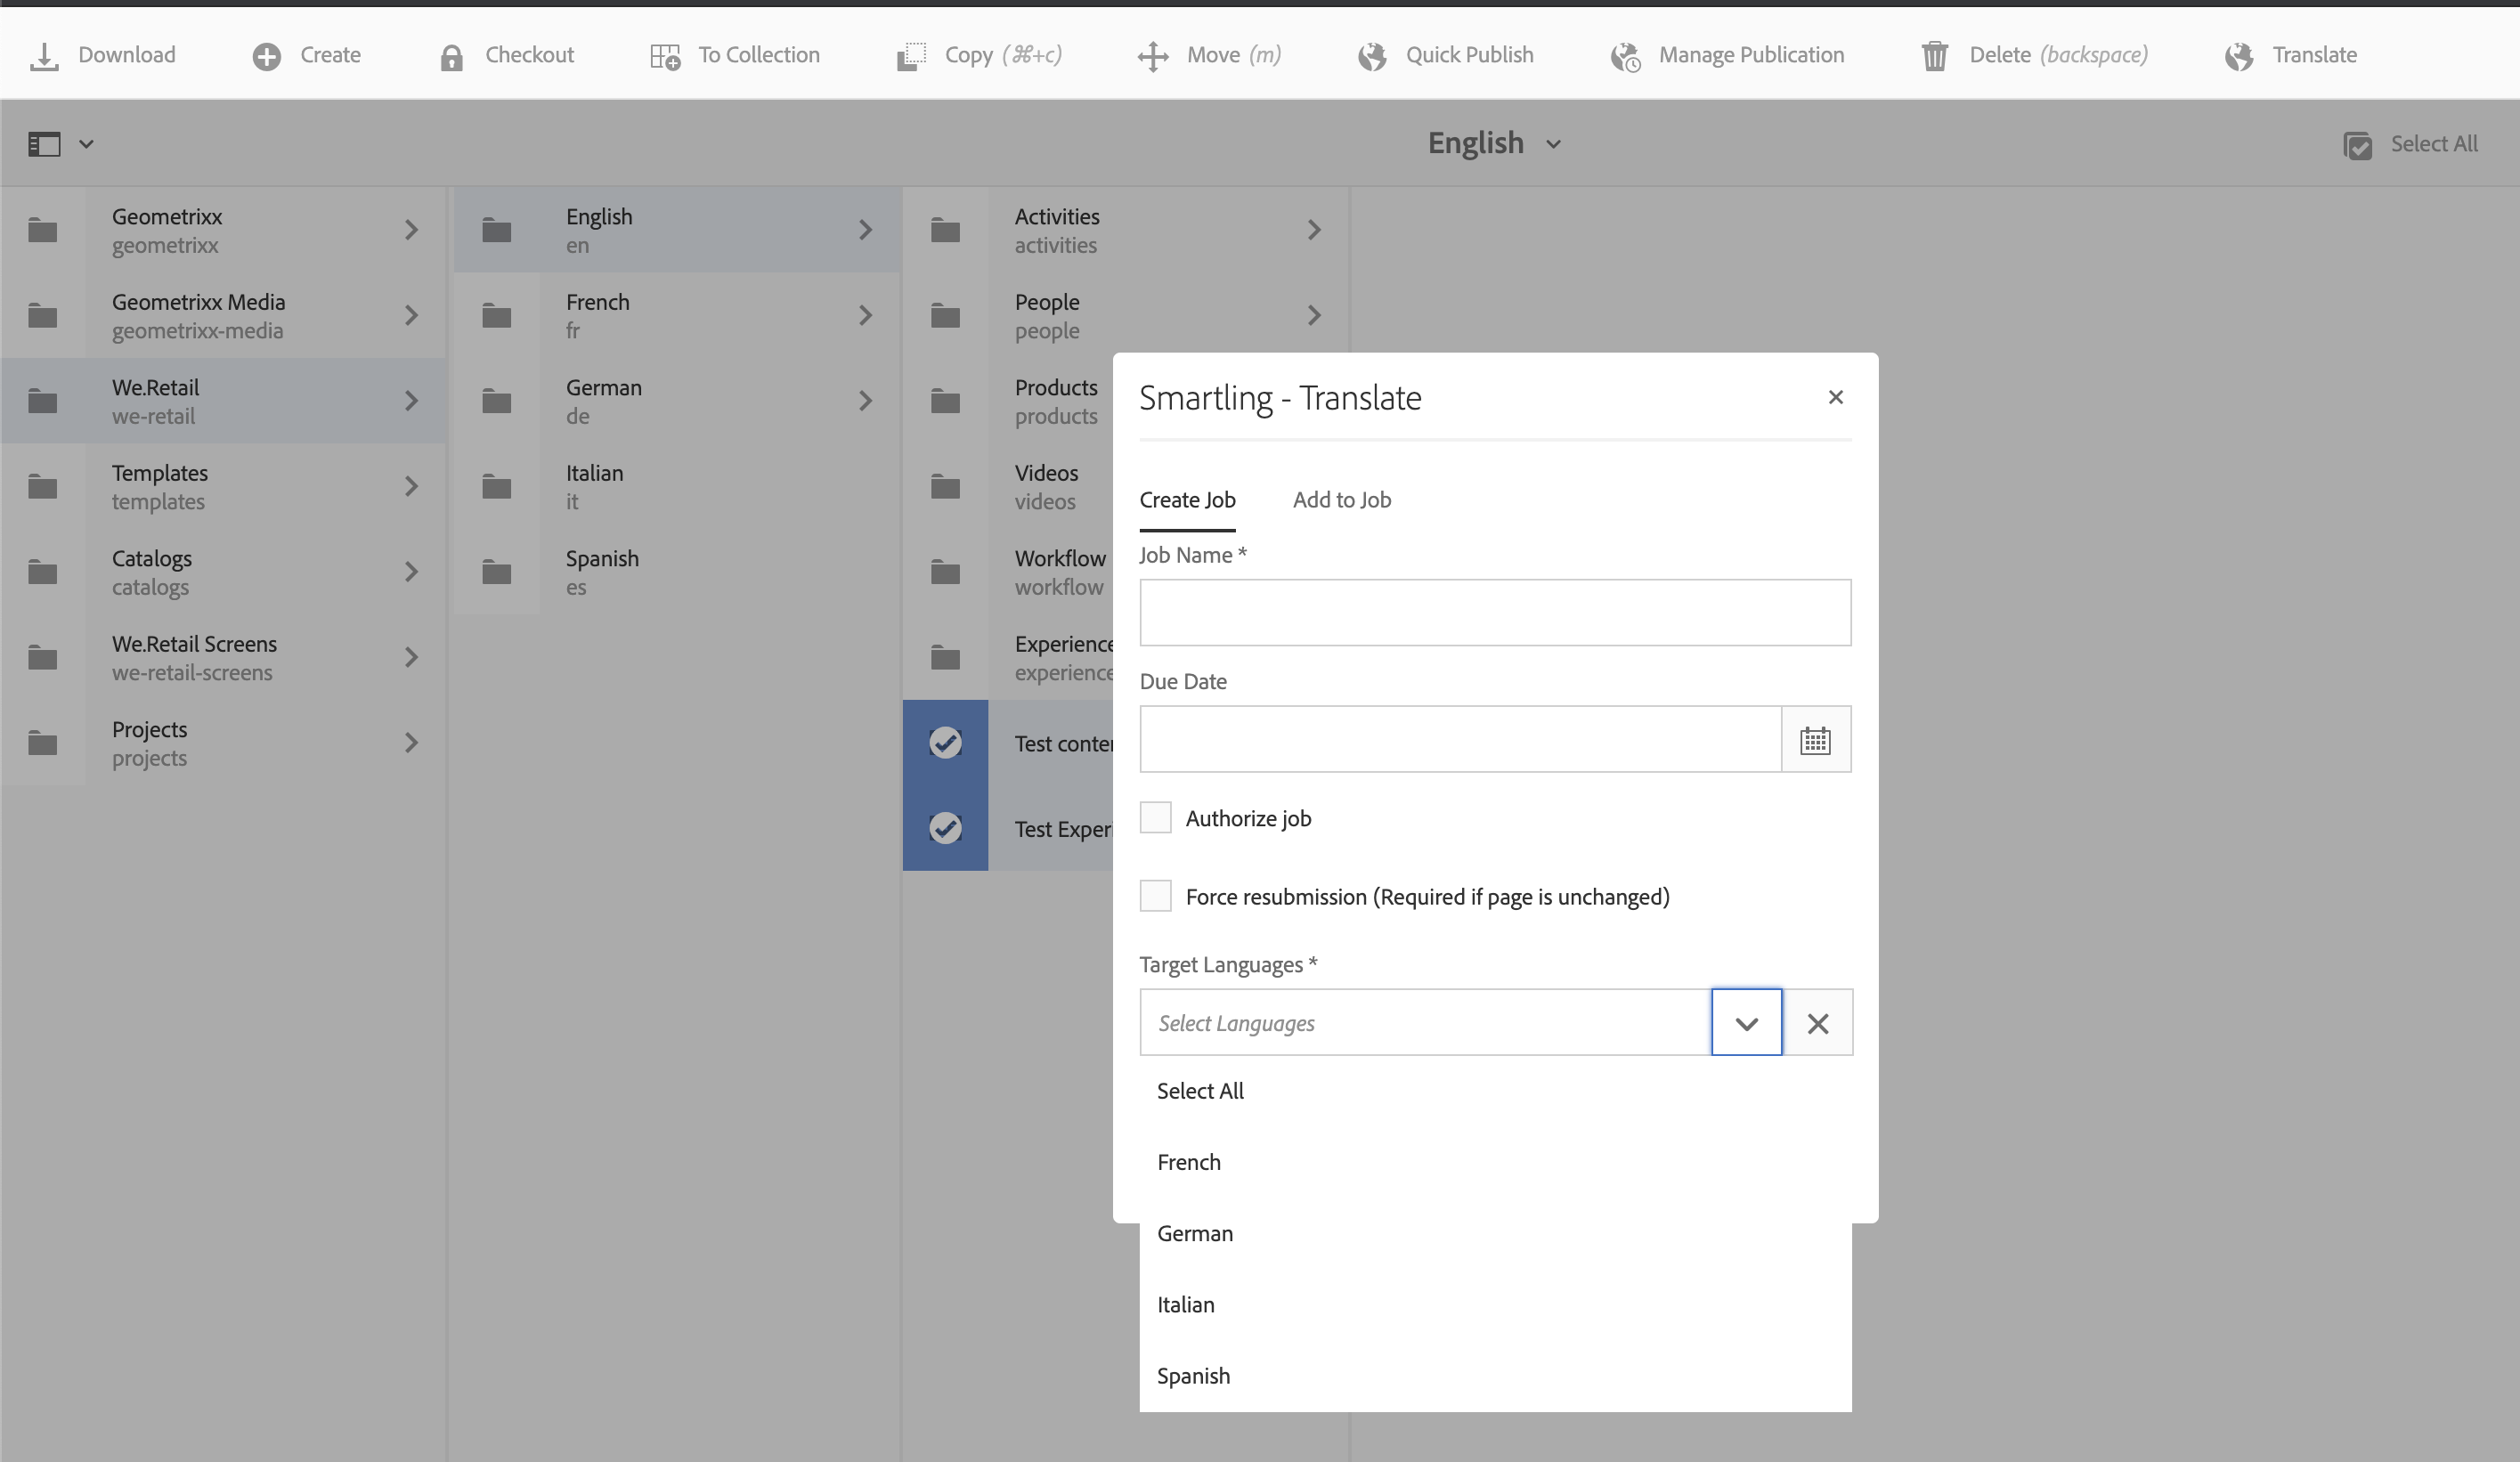The image size is (2520, 1462).
Task: Click the Quick Publish label
Action: (1469, 55)
